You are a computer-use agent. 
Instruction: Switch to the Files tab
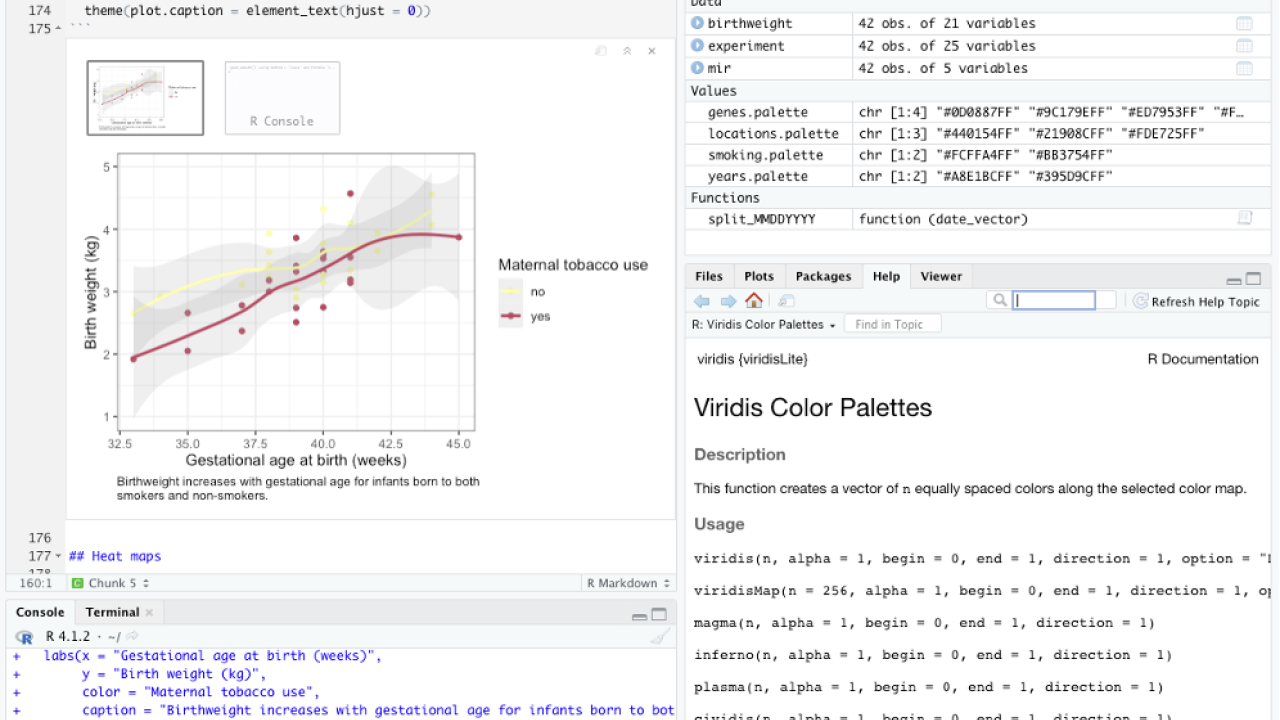coord(708,277)
